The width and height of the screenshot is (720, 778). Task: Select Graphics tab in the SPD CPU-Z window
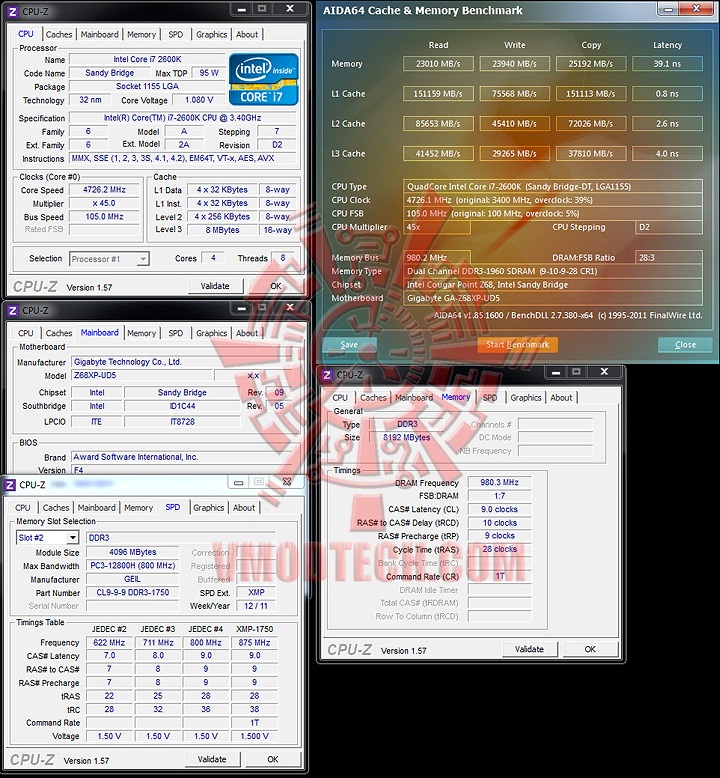tap(208, 508)
